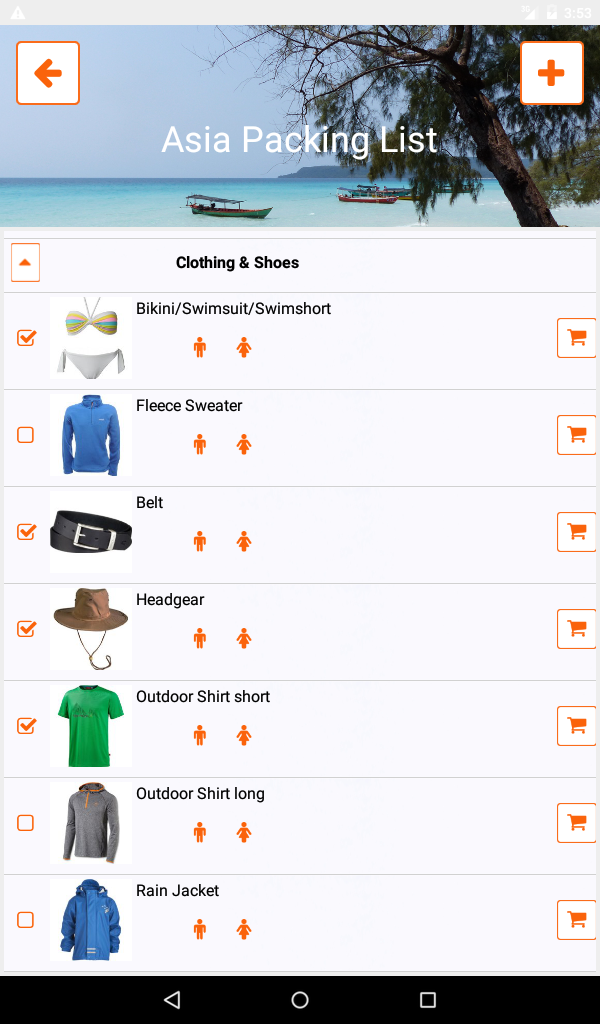Screen dimensions: 600x1024
Task: Tick the Rain Jacket checkbox
Action: point(25,920)
